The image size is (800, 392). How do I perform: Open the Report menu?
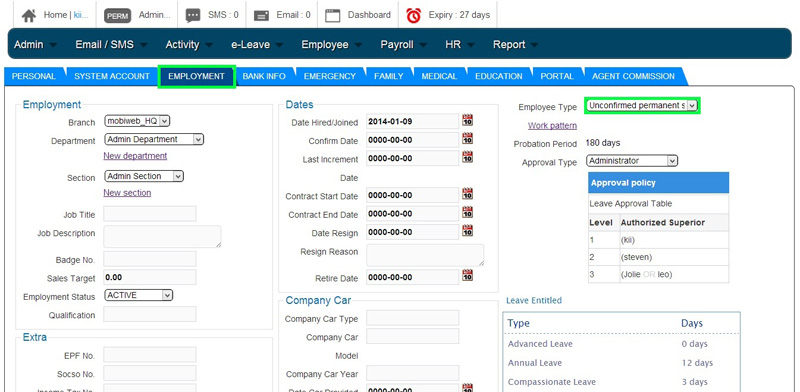pyautogui.click(x=515, y=45)
